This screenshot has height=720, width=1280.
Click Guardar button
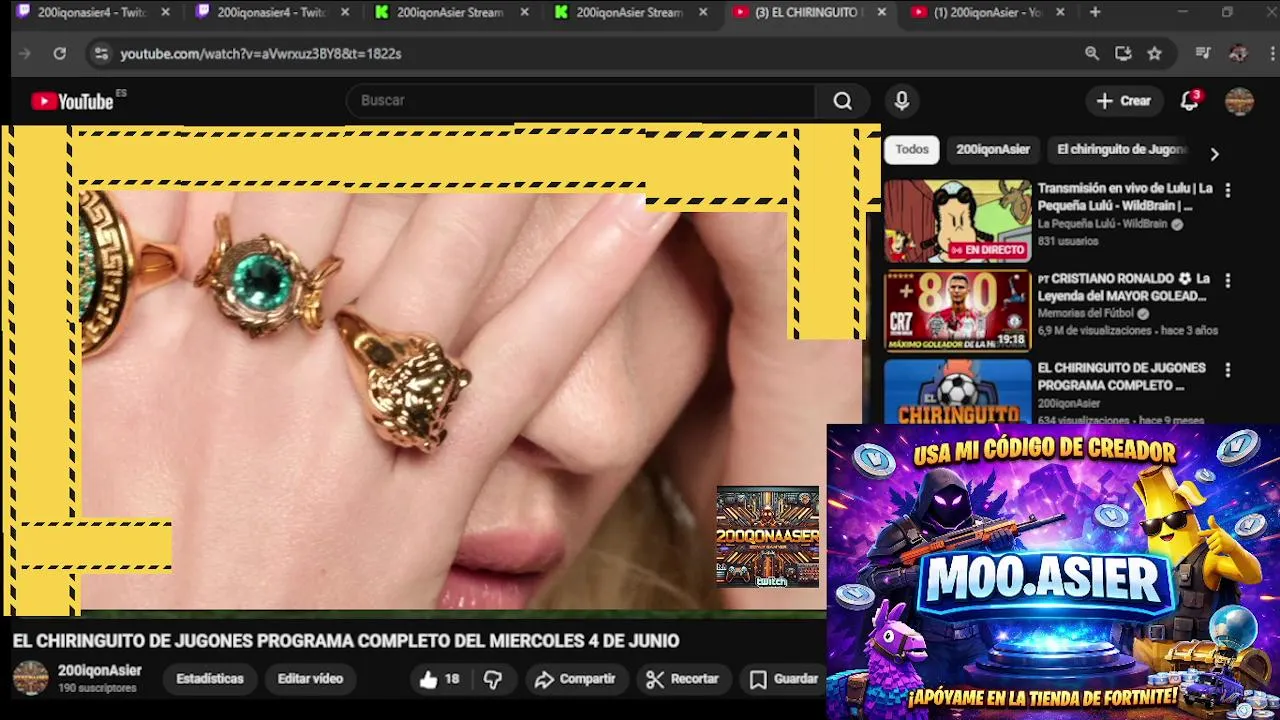785,679
